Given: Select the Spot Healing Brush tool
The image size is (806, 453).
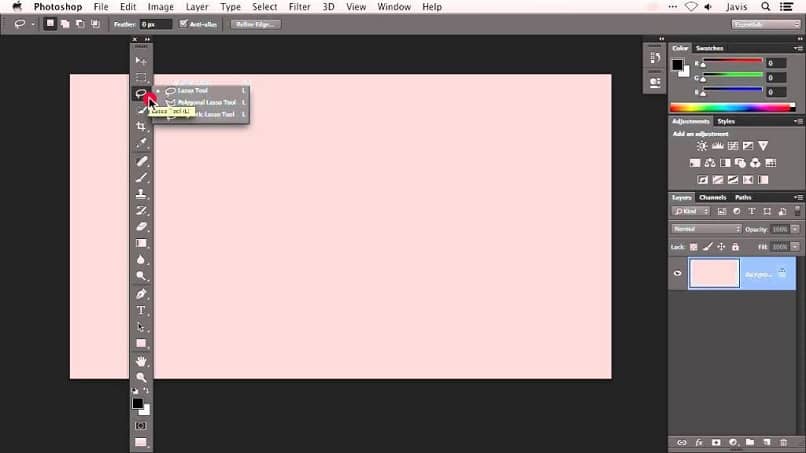Looking at the screenshot, I should 141,161.
